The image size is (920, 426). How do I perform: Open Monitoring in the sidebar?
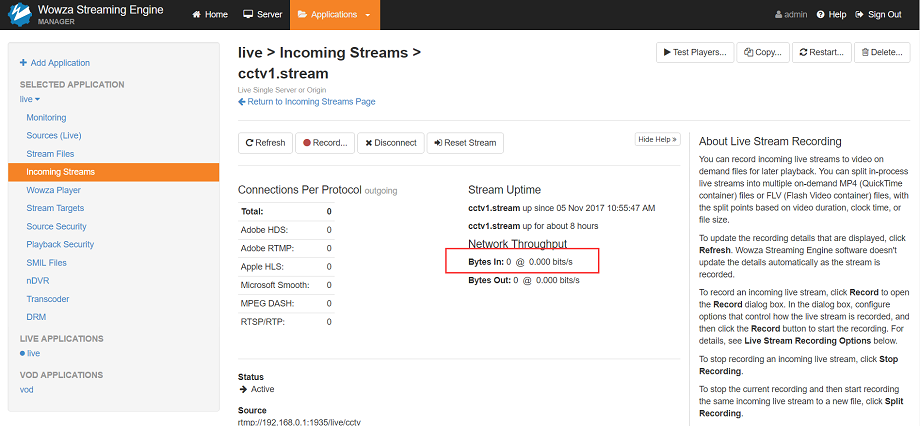pos(46,117)
